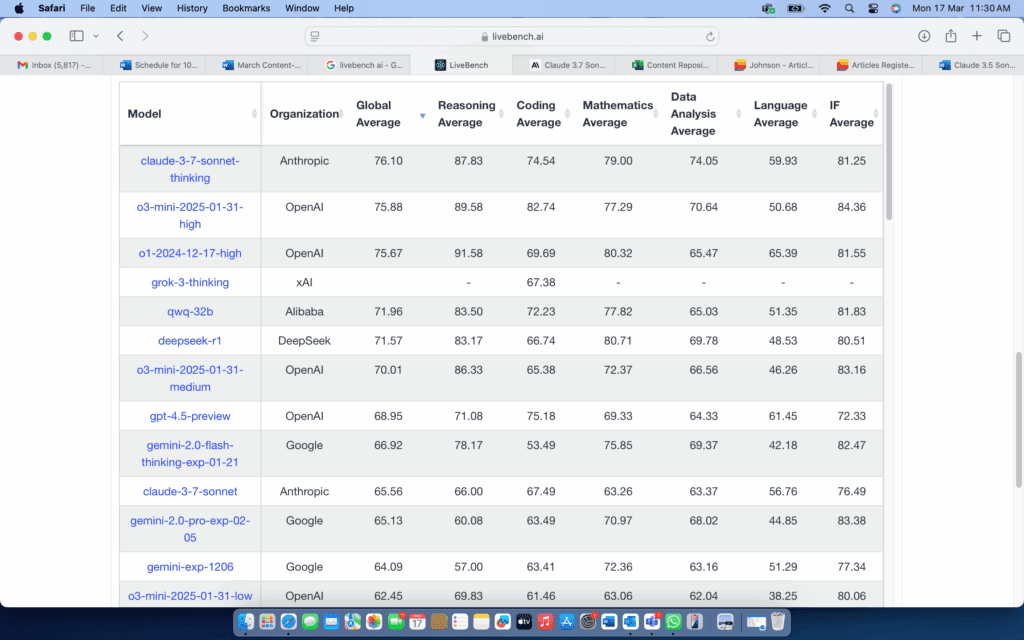
Task: Click the Share icon in toolbar
Action: (951, 36)
